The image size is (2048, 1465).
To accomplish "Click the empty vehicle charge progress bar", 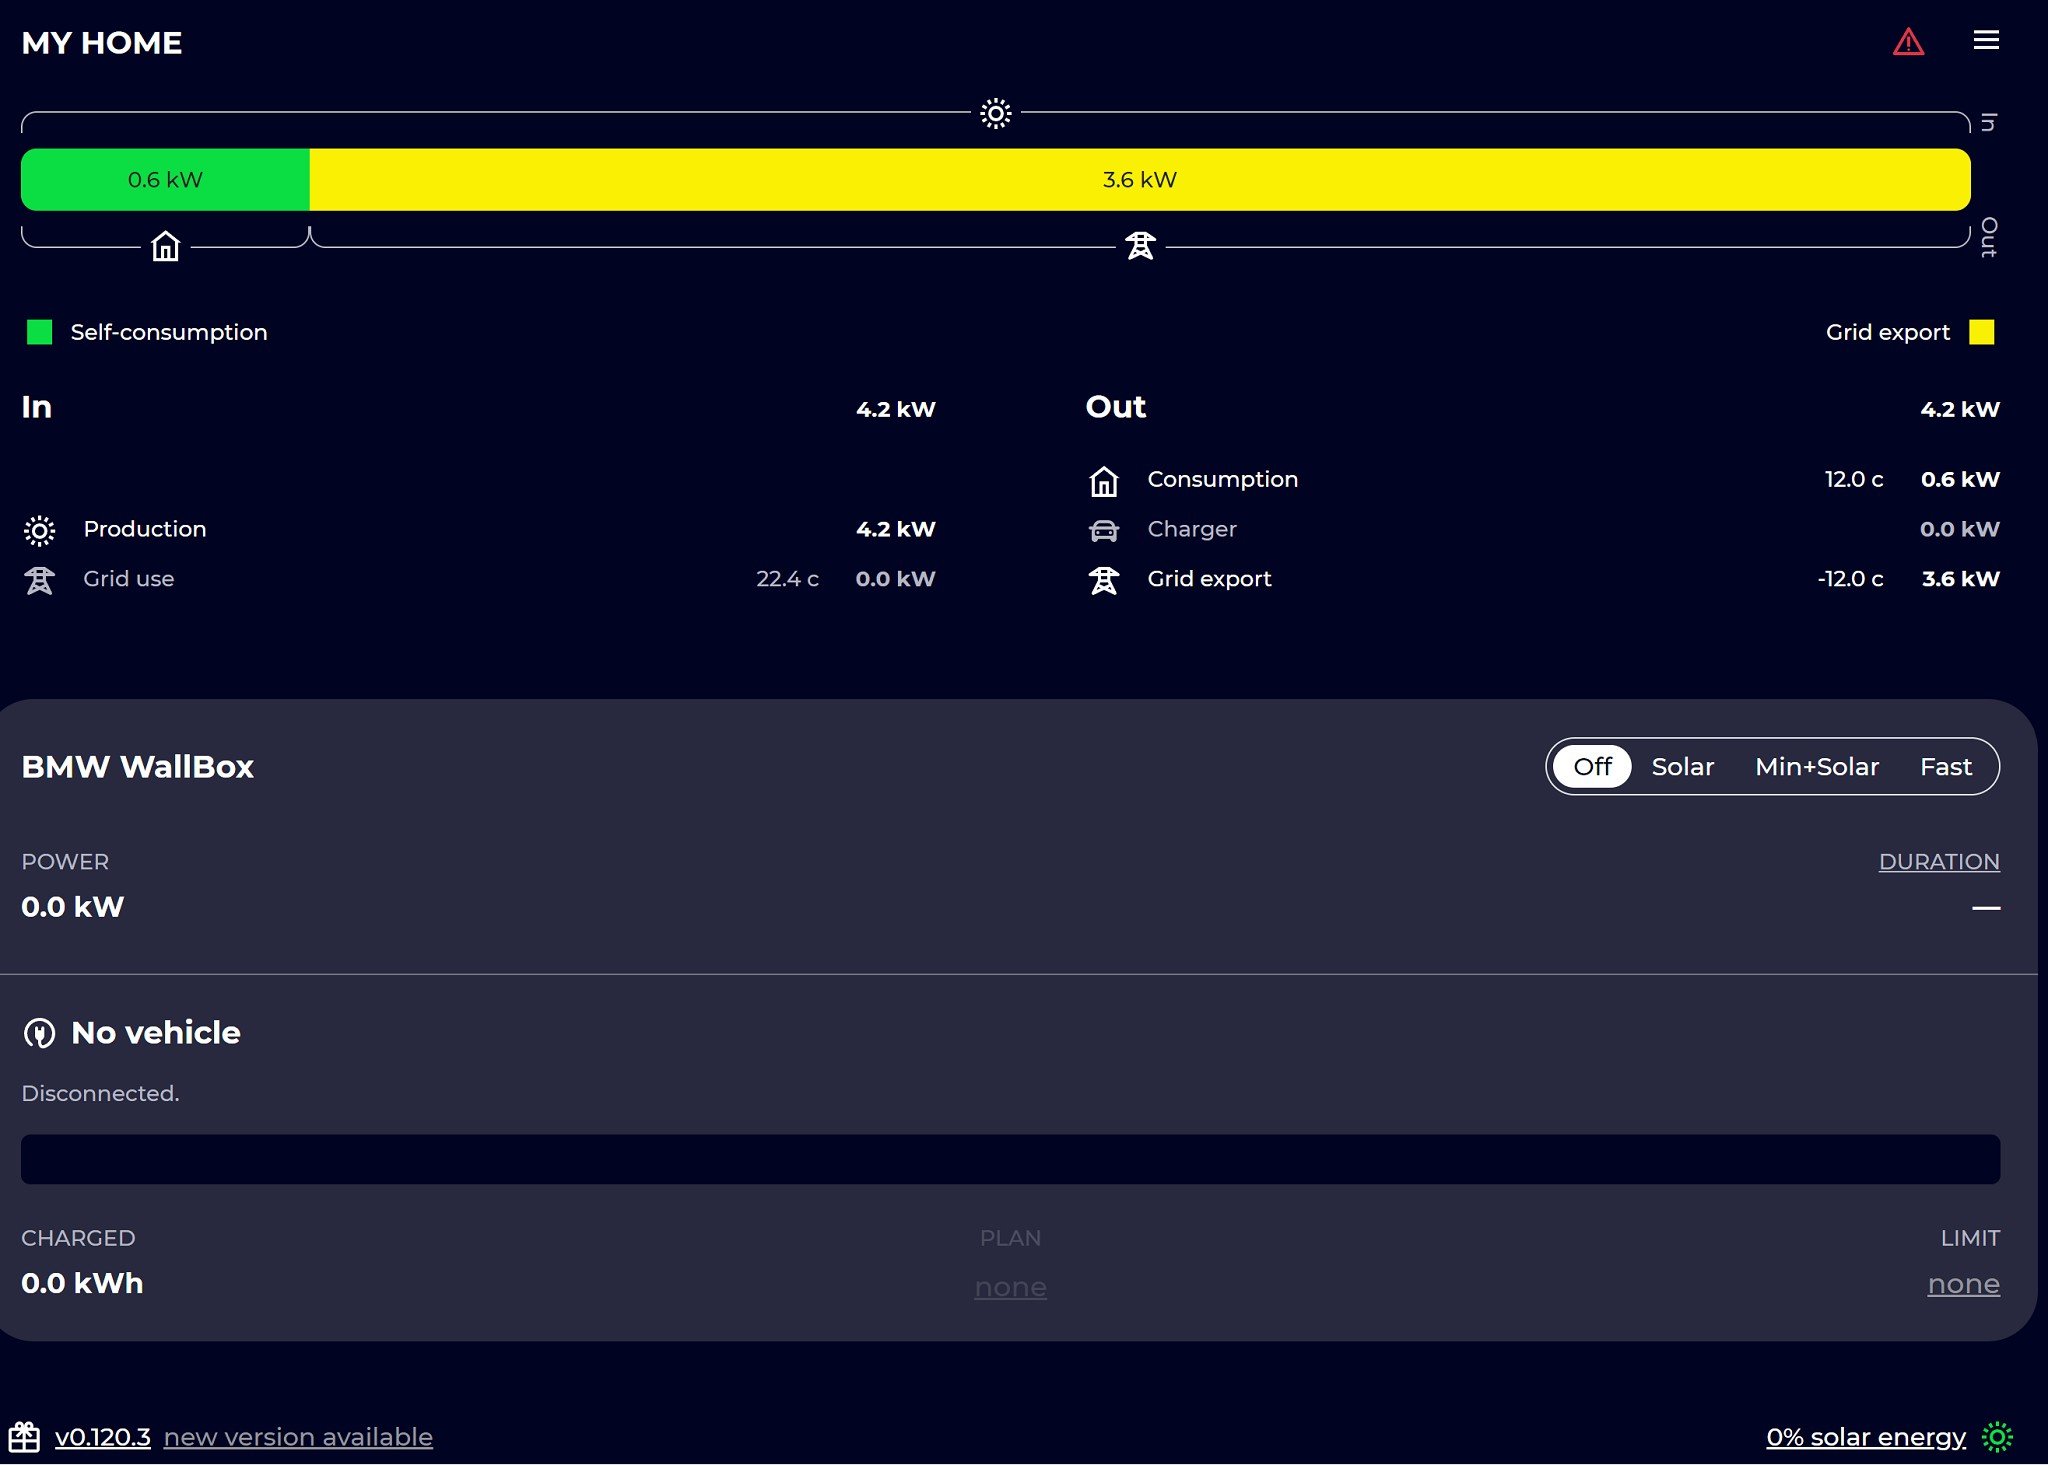I will point(1010,1159).
